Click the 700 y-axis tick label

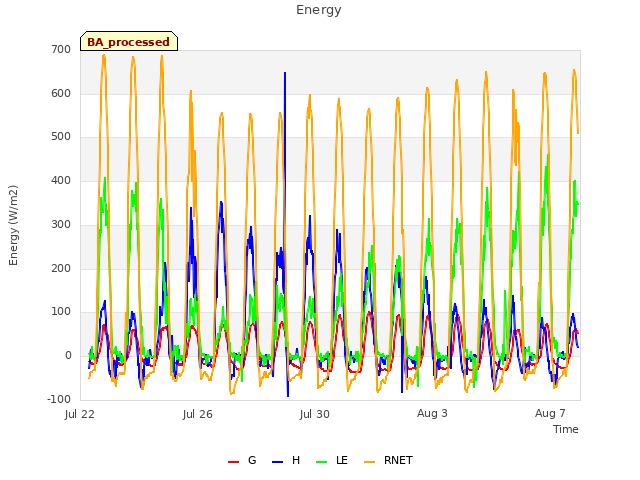61,49
